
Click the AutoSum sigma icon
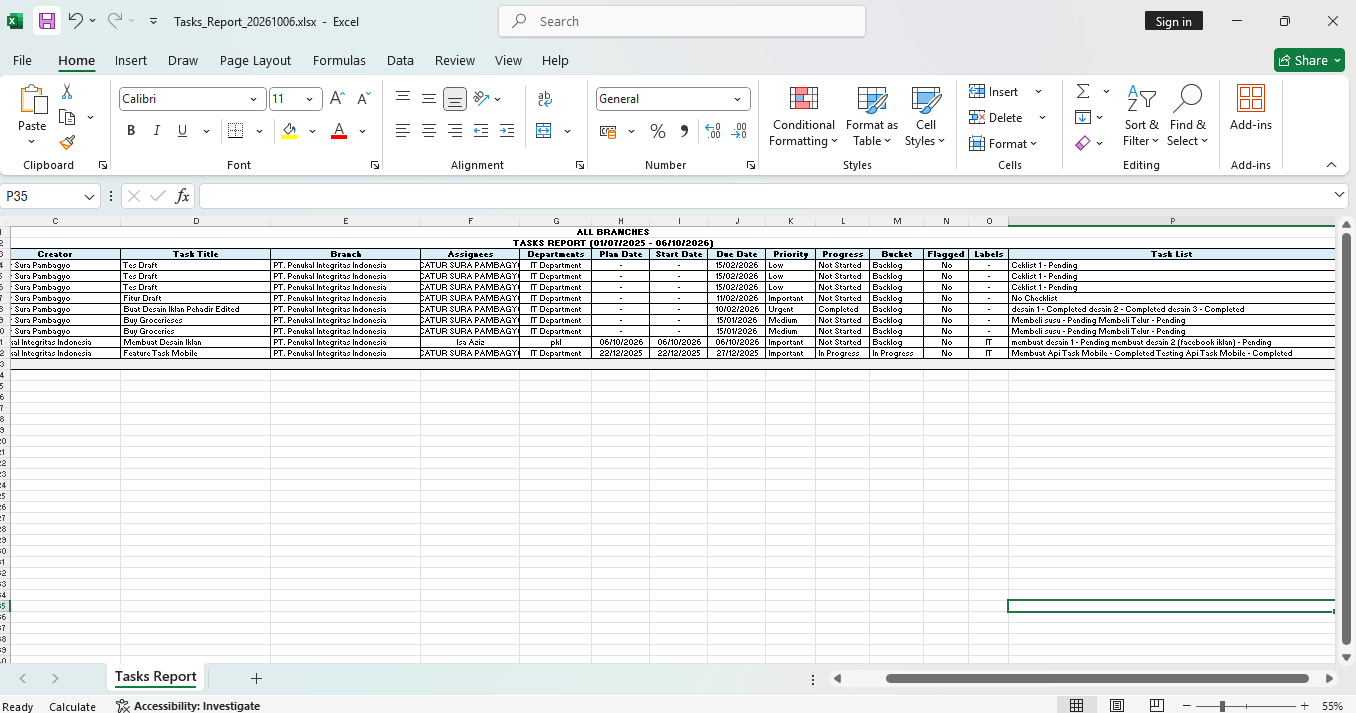(1083, 91)
